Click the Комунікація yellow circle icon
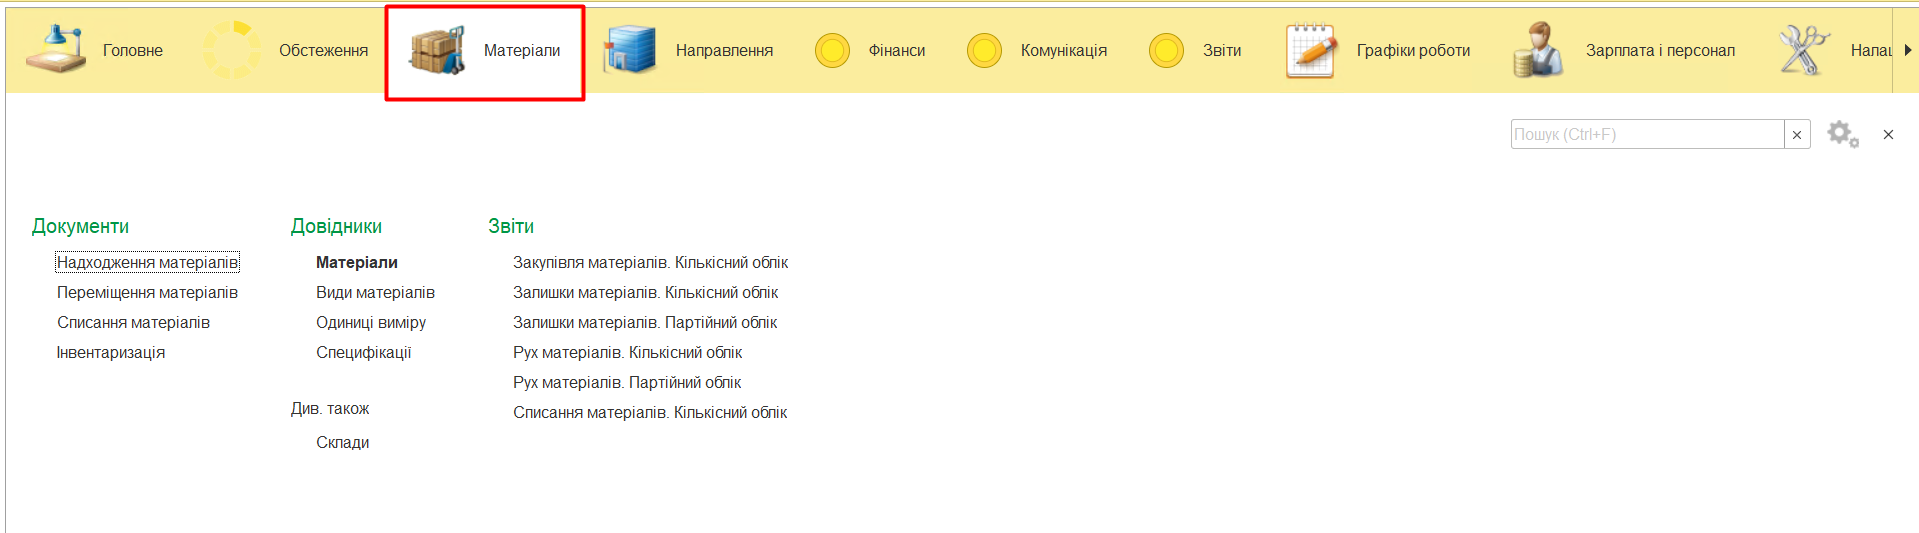 pos(984,50)
